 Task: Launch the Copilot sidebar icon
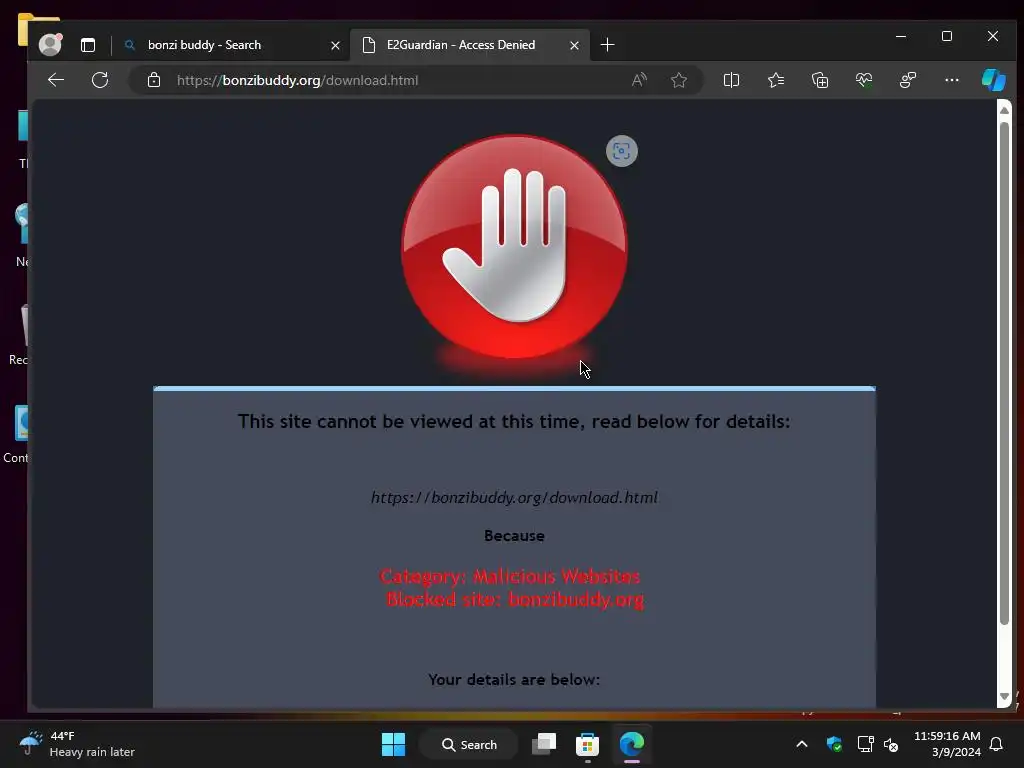pyautogui.click(x=993, y=80)
